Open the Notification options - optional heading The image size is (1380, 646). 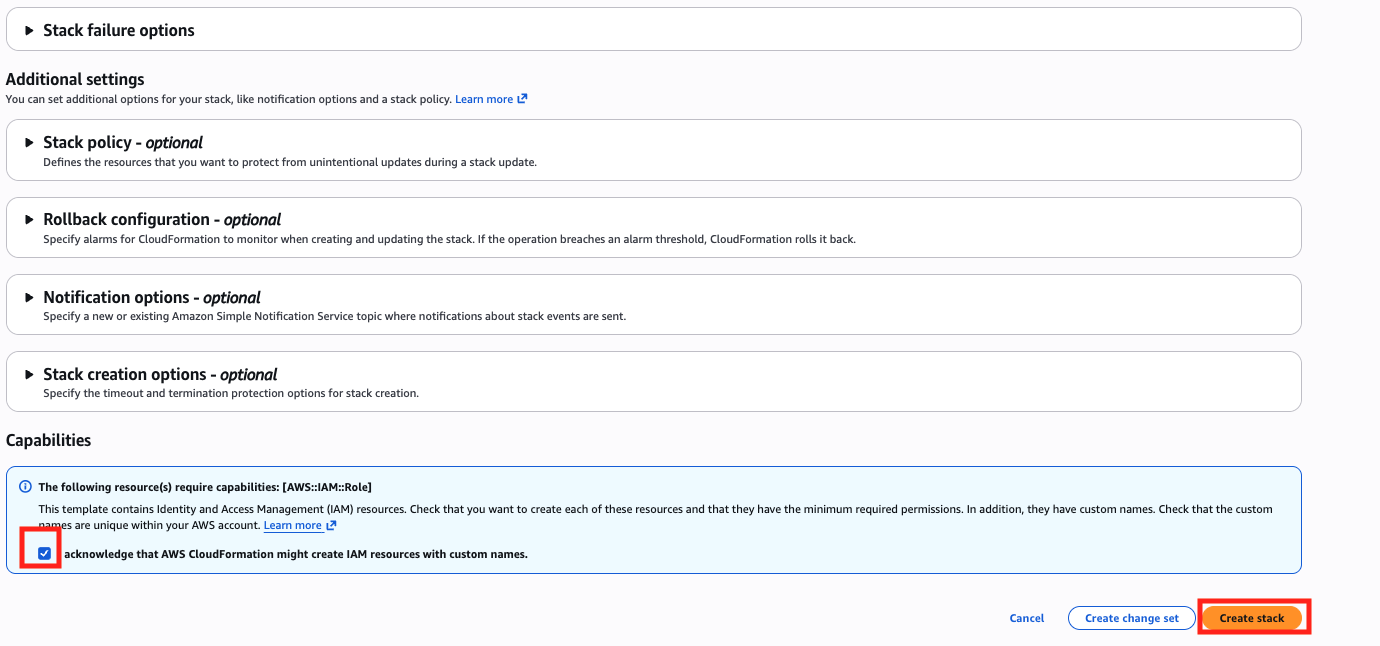151,298
